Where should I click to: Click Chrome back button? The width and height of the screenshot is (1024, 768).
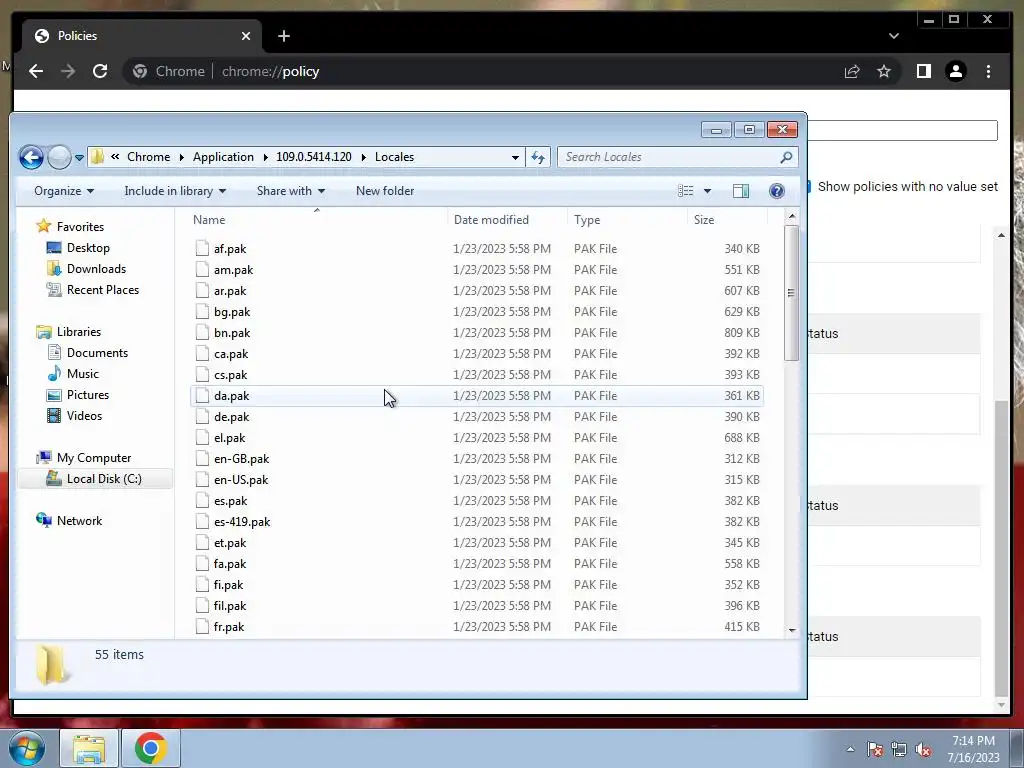[x=36, y=71]
